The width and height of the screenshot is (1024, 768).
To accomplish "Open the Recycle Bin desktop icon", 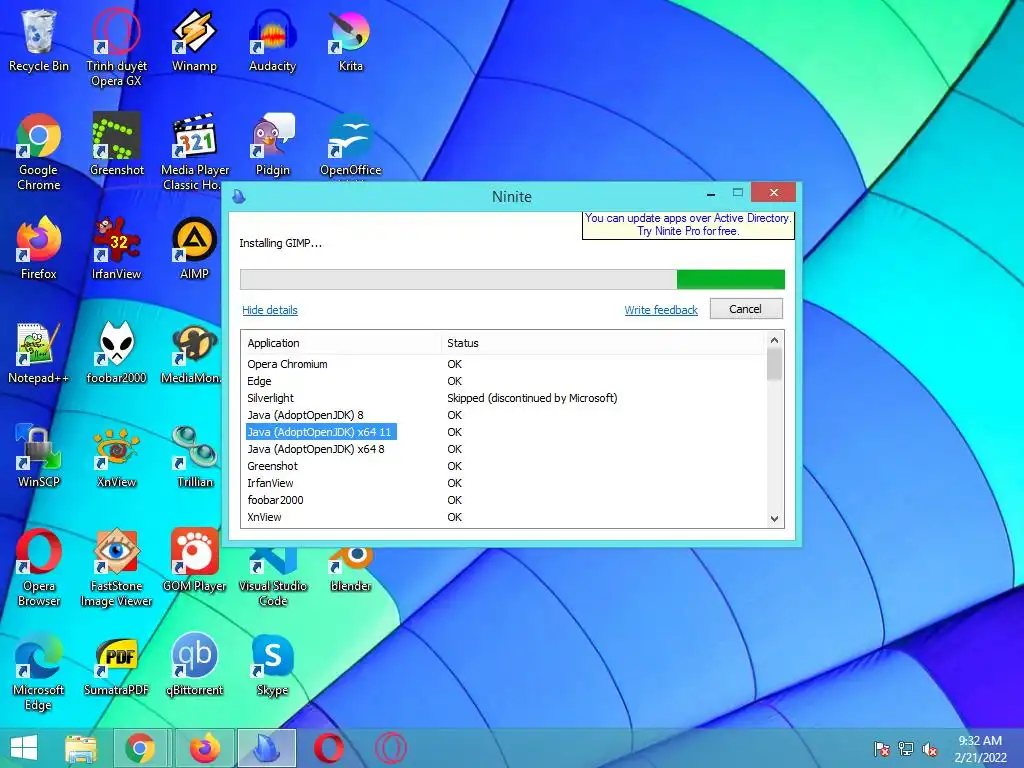I will pyautogui.click(x=39, y=40).
